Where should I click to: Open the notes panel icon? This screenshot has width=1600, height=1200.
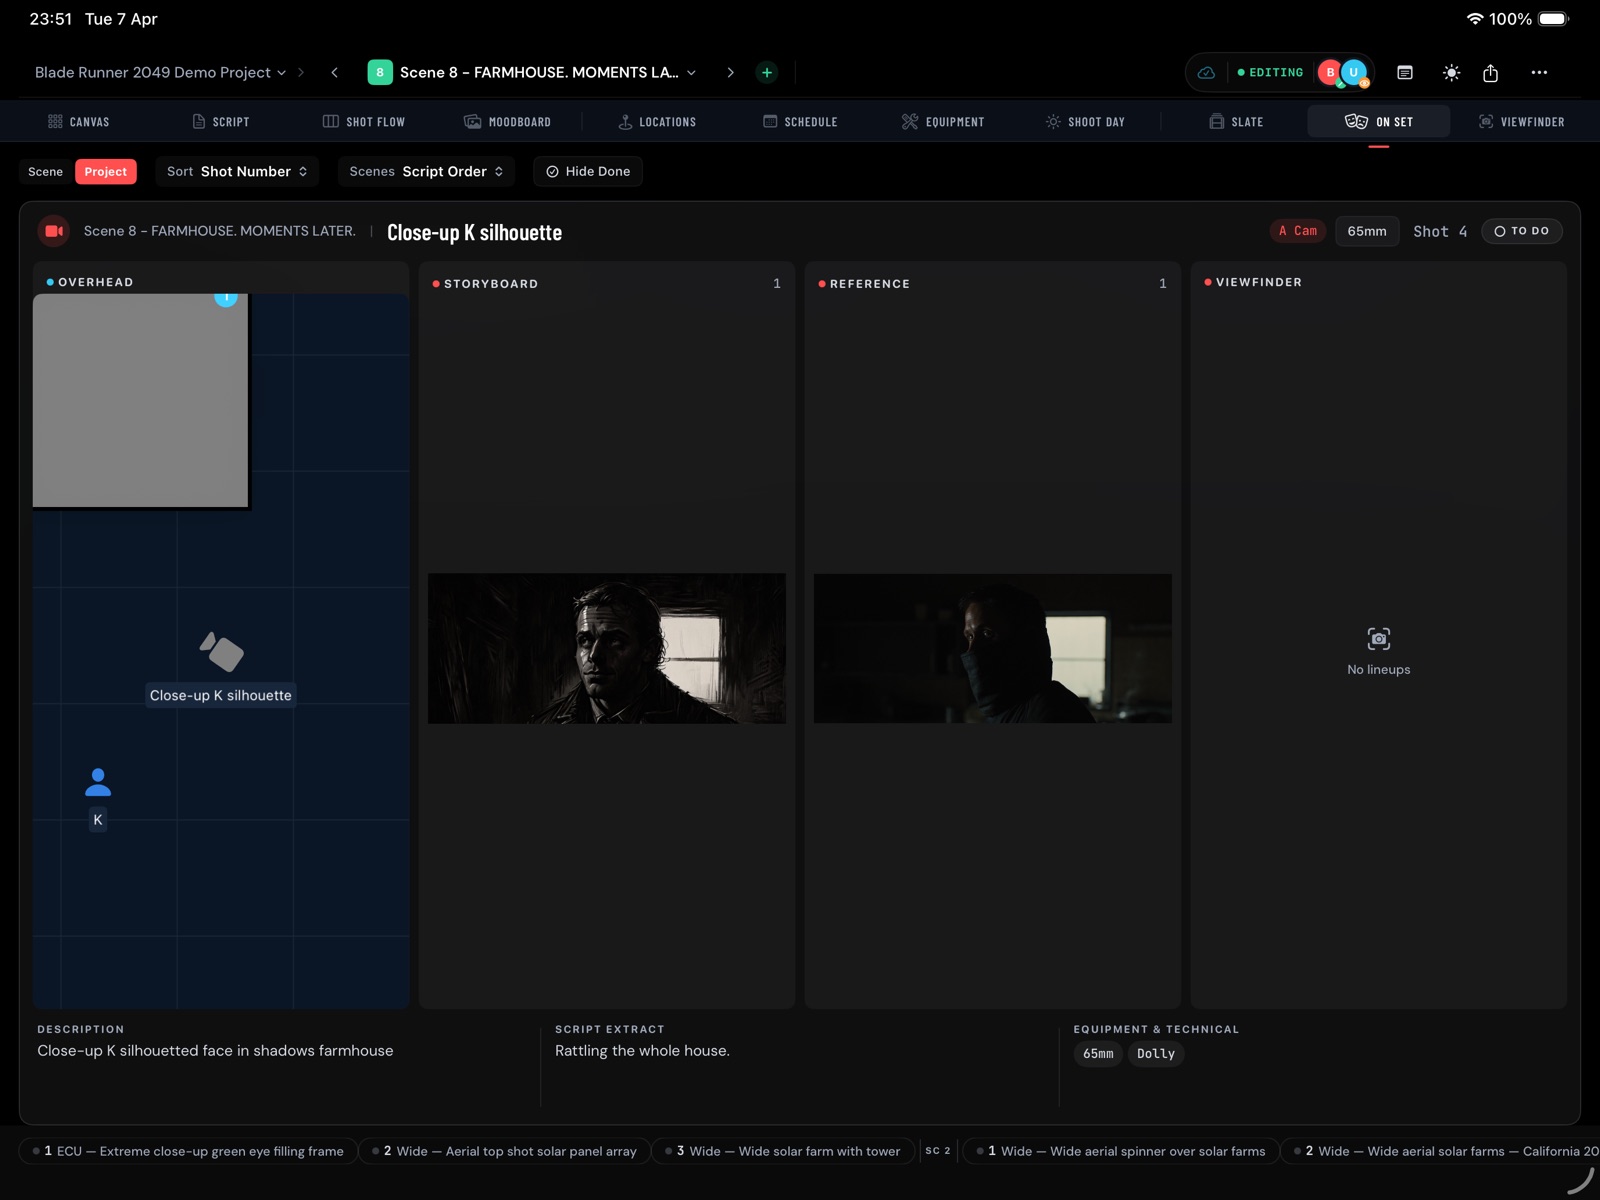1405,73
